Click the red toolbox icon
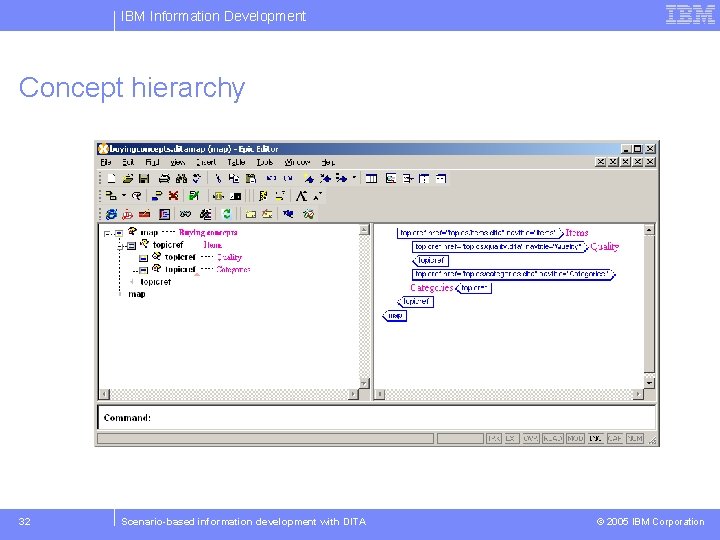Screen dimensions: 720x540 [x=145, y=214]
